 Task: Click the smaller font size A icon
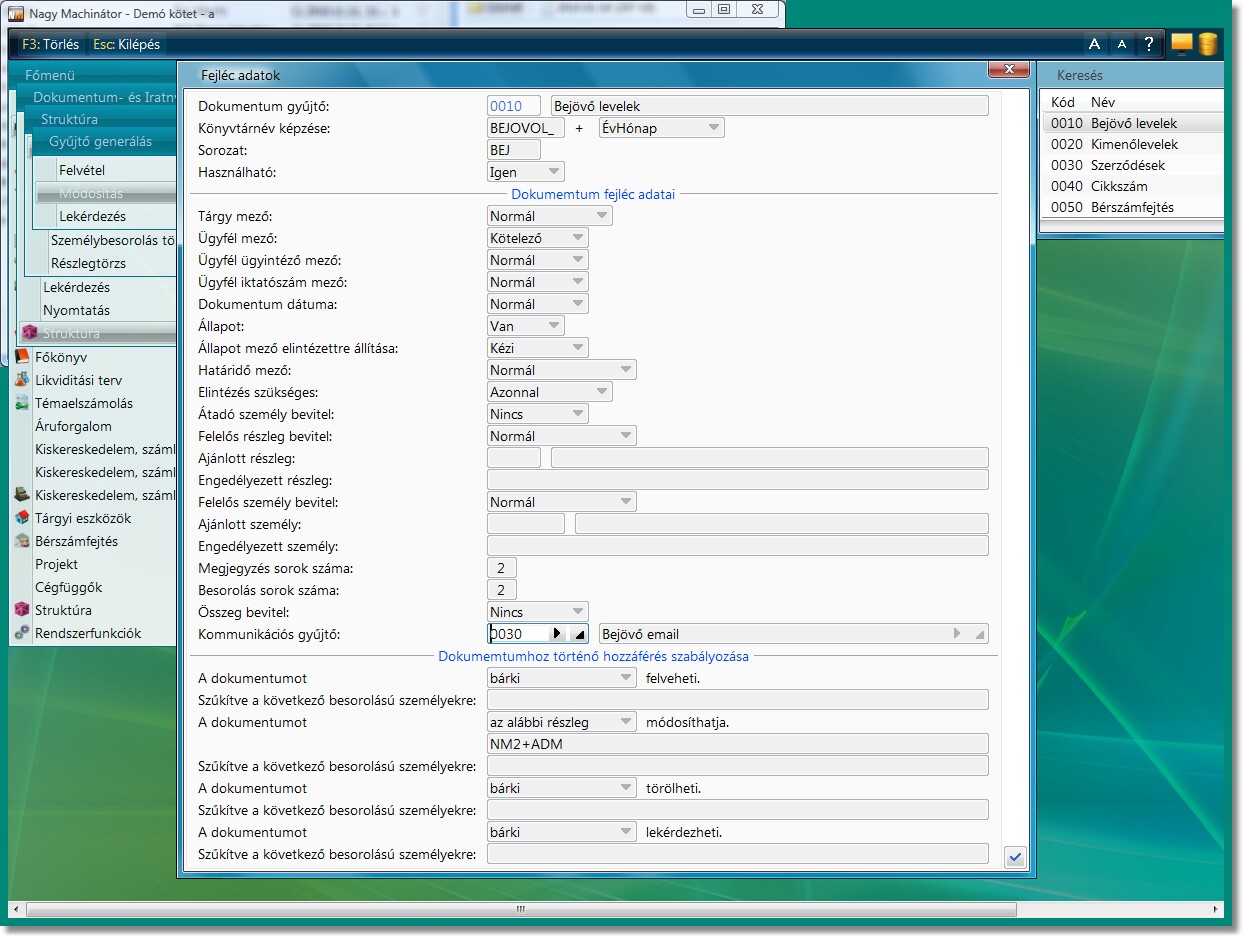point(1121,44)
